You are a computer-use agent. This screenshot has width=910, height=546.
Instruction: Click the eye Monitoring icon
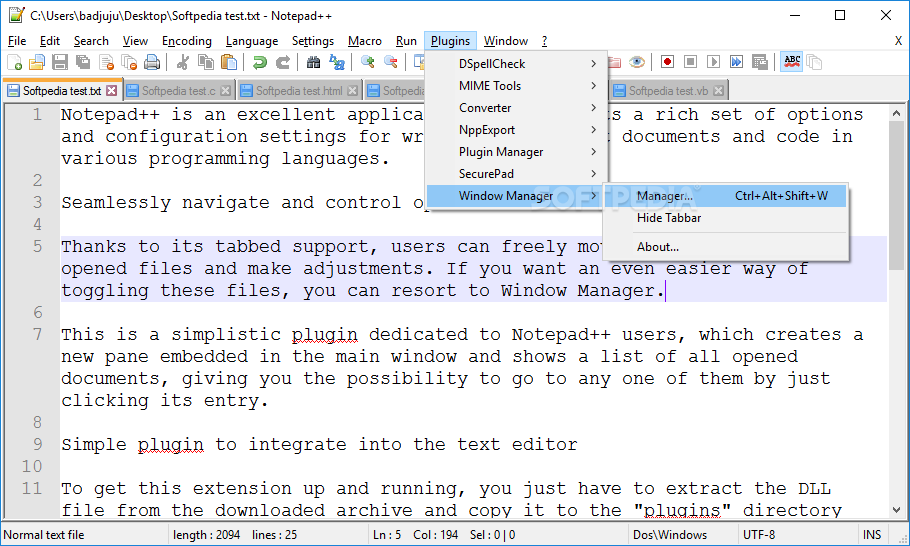click(637, 62)
